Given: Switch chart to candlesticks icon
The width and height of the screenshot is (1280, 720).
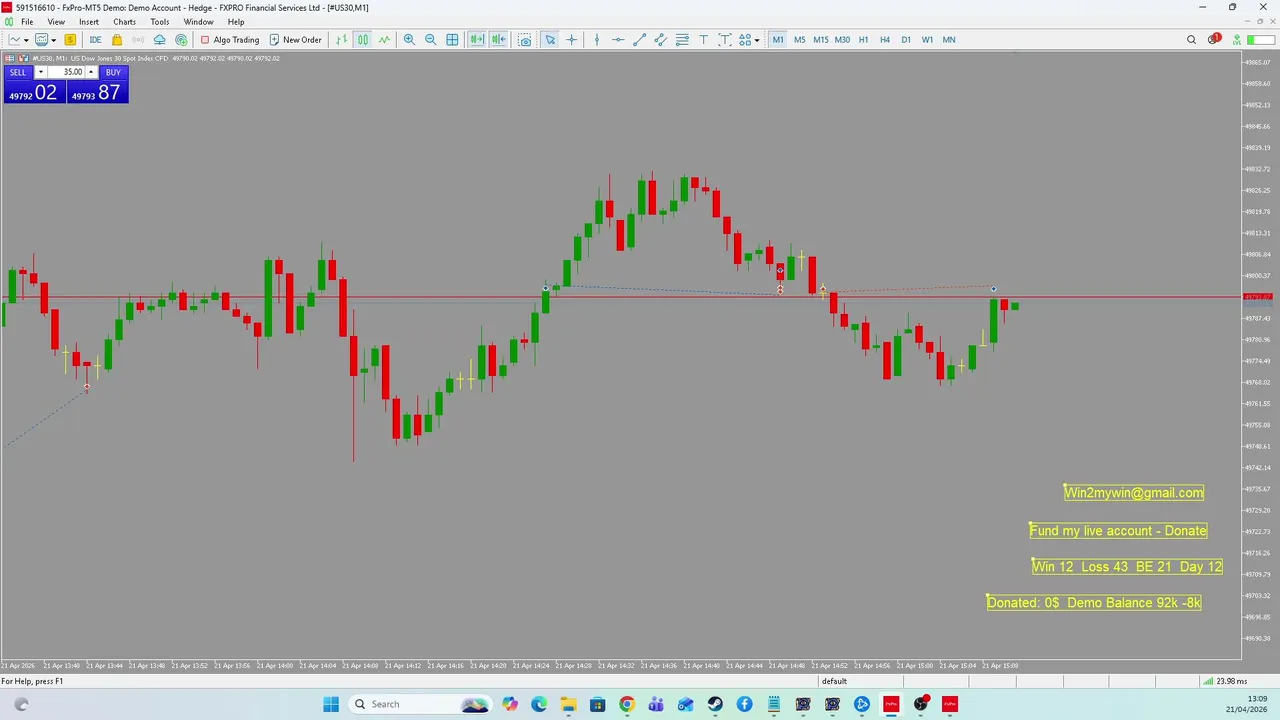Looking at the screenshot, I should pos(363,40).
